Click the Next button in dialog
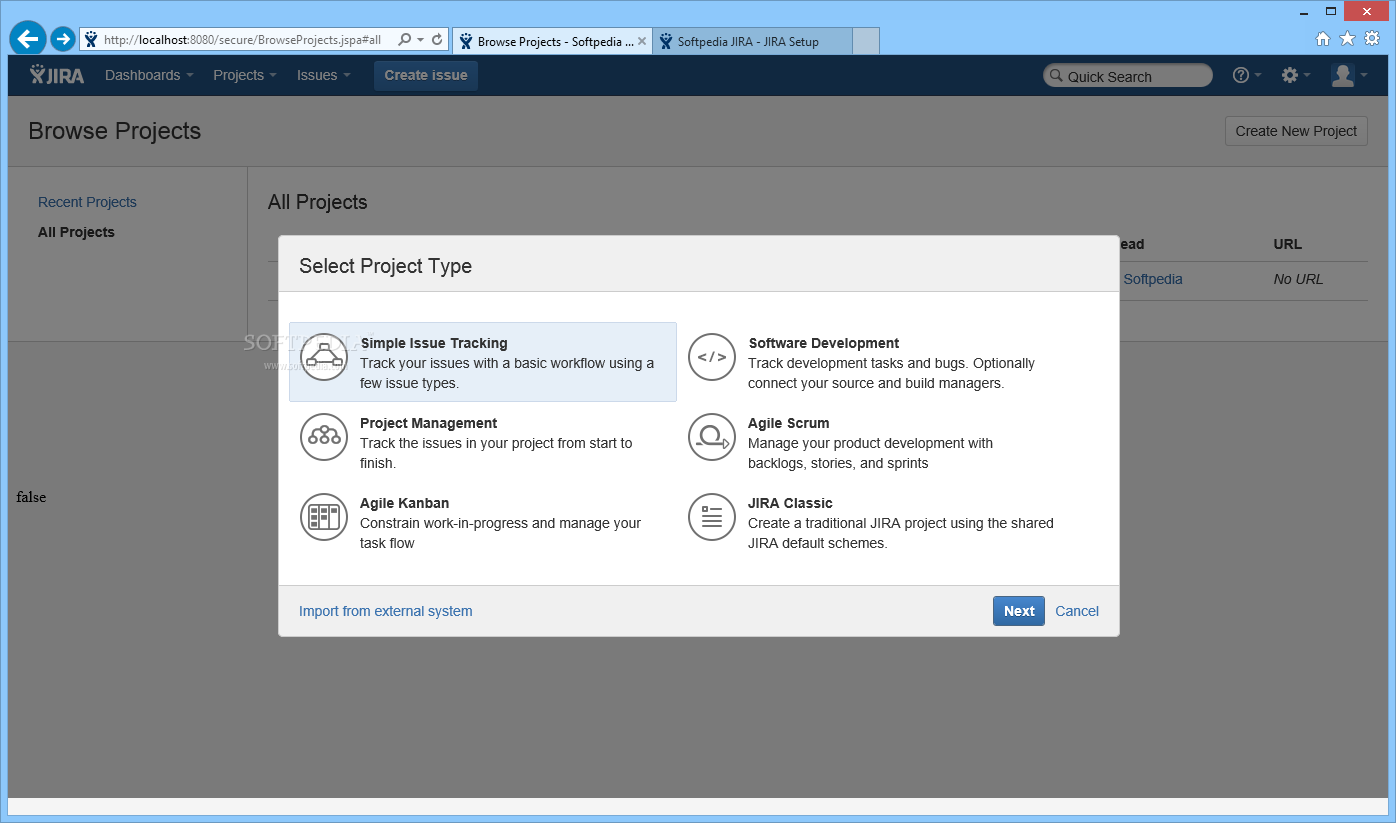The image size is (1396, 823). click(1019, 611)
